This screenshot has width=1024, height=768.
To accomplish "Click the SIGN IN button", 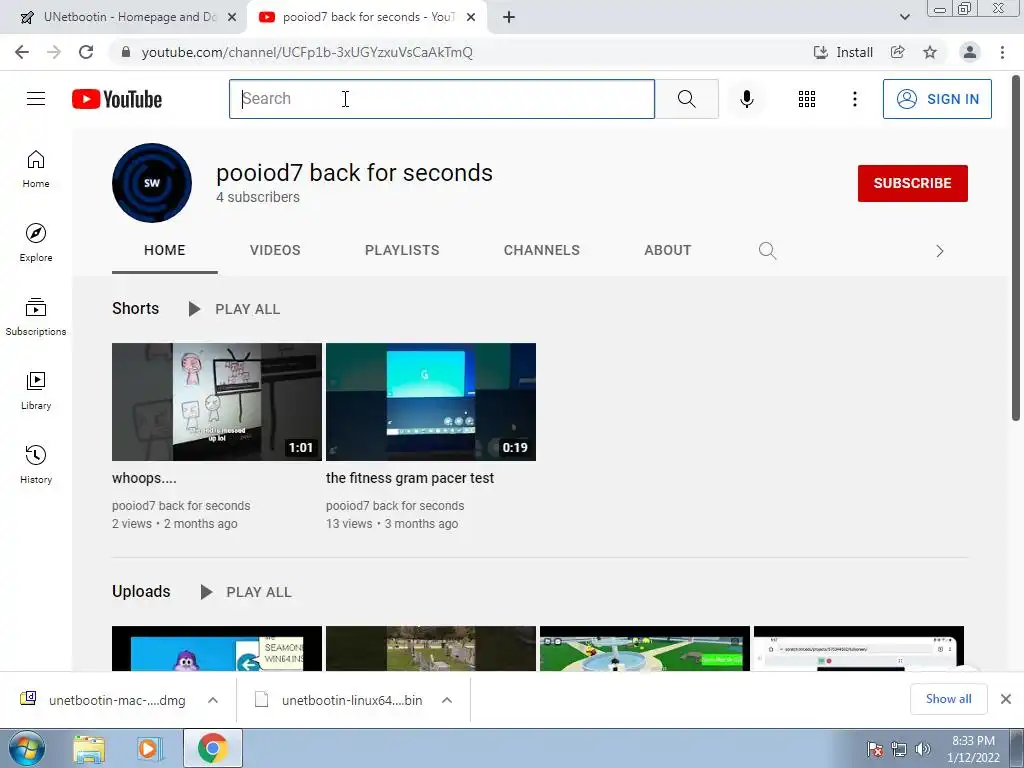I will 937,99.
